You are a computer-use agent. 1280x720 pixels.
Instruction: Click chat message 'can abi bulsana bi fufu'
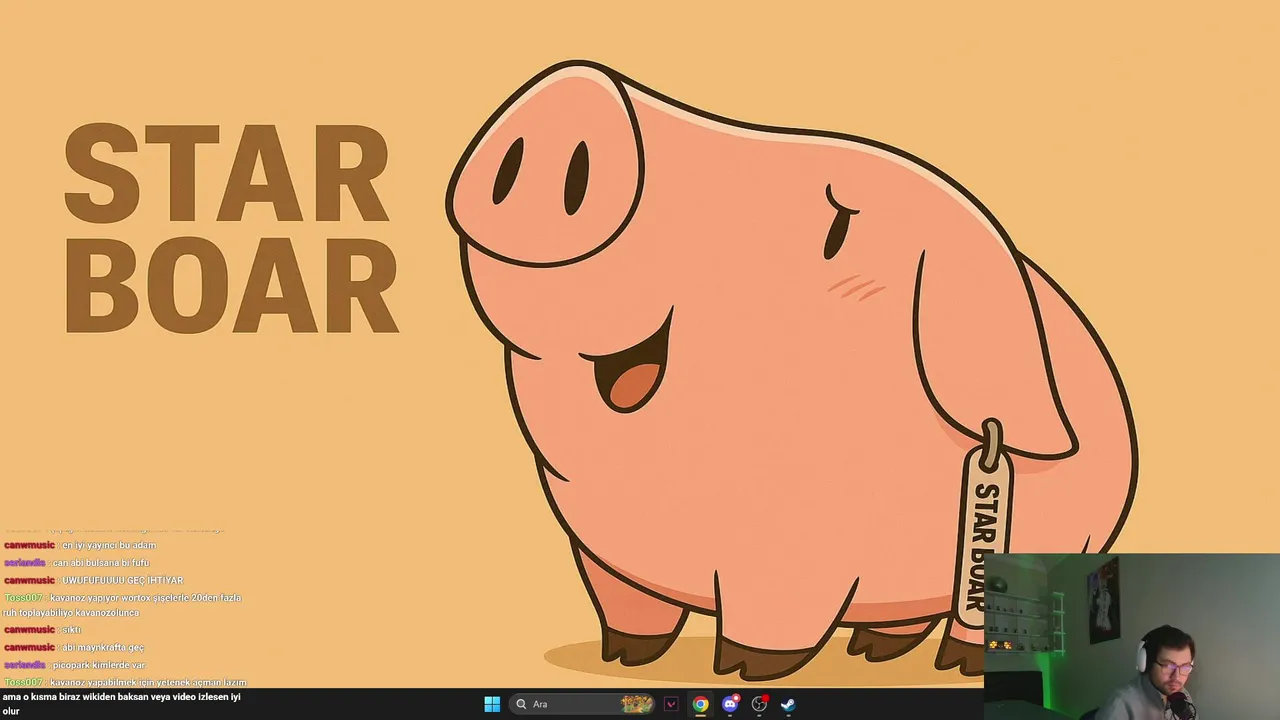(100, 563)
